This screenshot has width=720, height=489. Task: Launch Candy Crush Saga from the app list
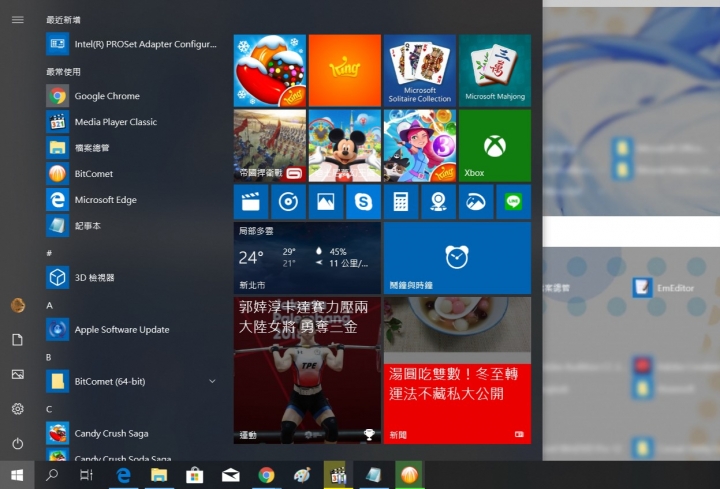[x=132, y=433]
